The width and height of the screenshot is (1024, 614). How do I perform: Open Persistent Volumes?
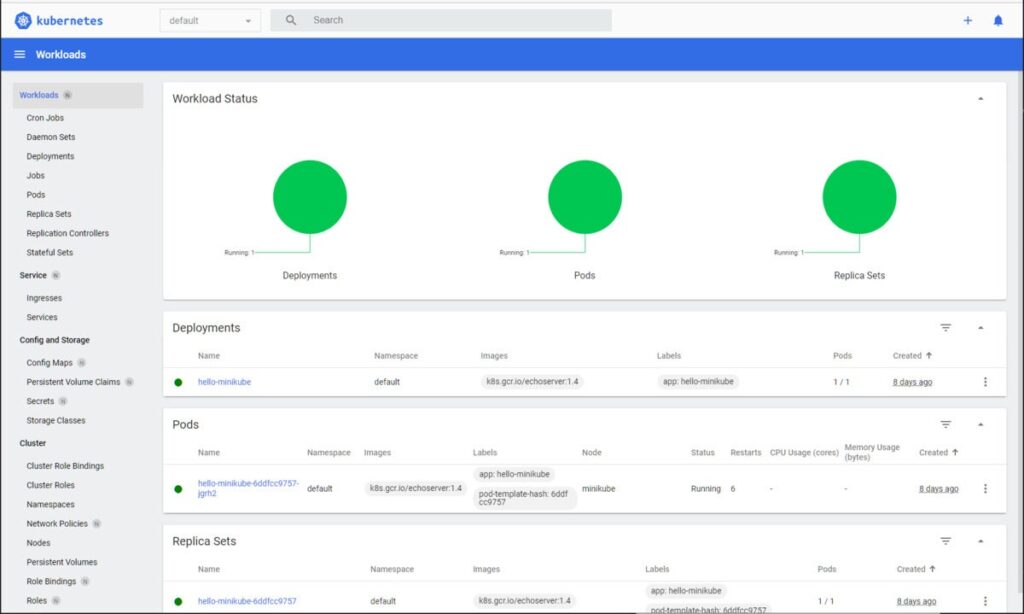coord(62,562)
